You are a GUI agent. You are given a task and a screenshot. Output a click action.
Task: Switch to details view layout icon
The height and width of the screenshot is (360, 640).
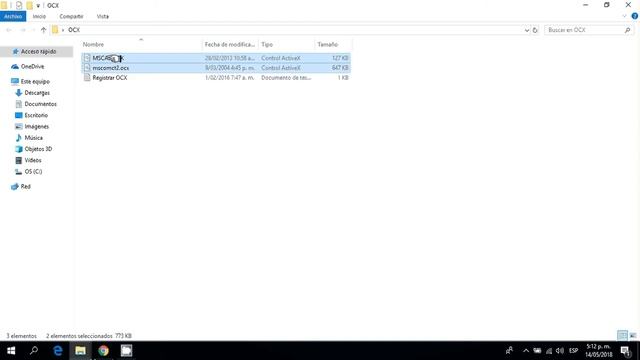tap(622, 336)
